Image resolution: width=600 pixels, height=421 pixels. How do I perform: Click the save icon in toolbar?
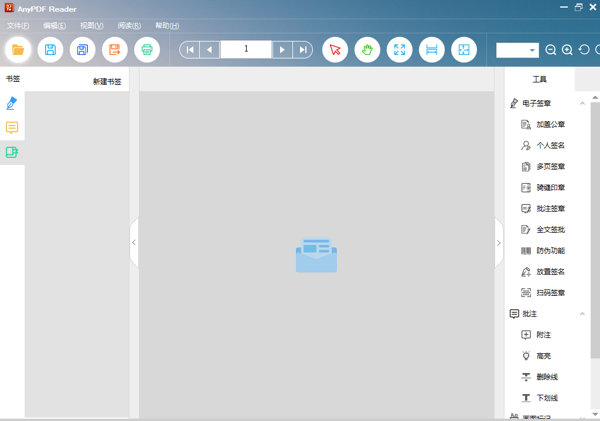pyautogui.click(x=50, y=50)
